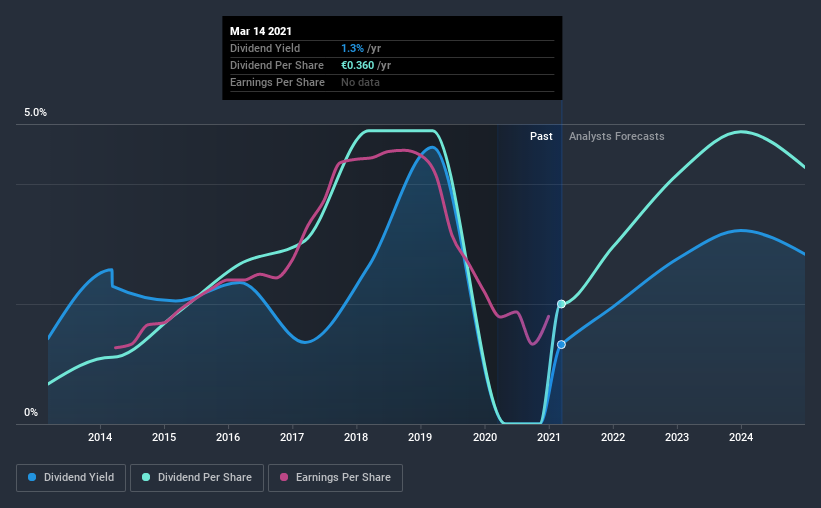Click the 2015 x-axis label
Screen dimensions: 821x508
164,437
